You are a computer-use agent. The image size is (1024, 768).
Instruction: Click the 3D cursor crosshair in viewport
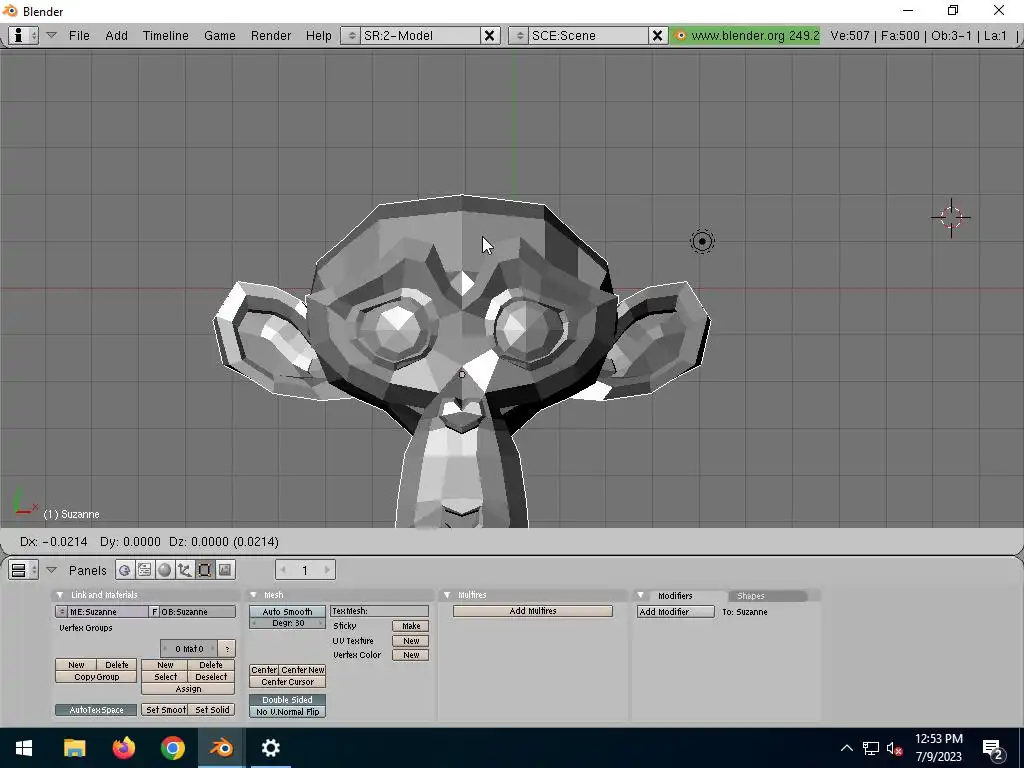(x=951, y=217)
